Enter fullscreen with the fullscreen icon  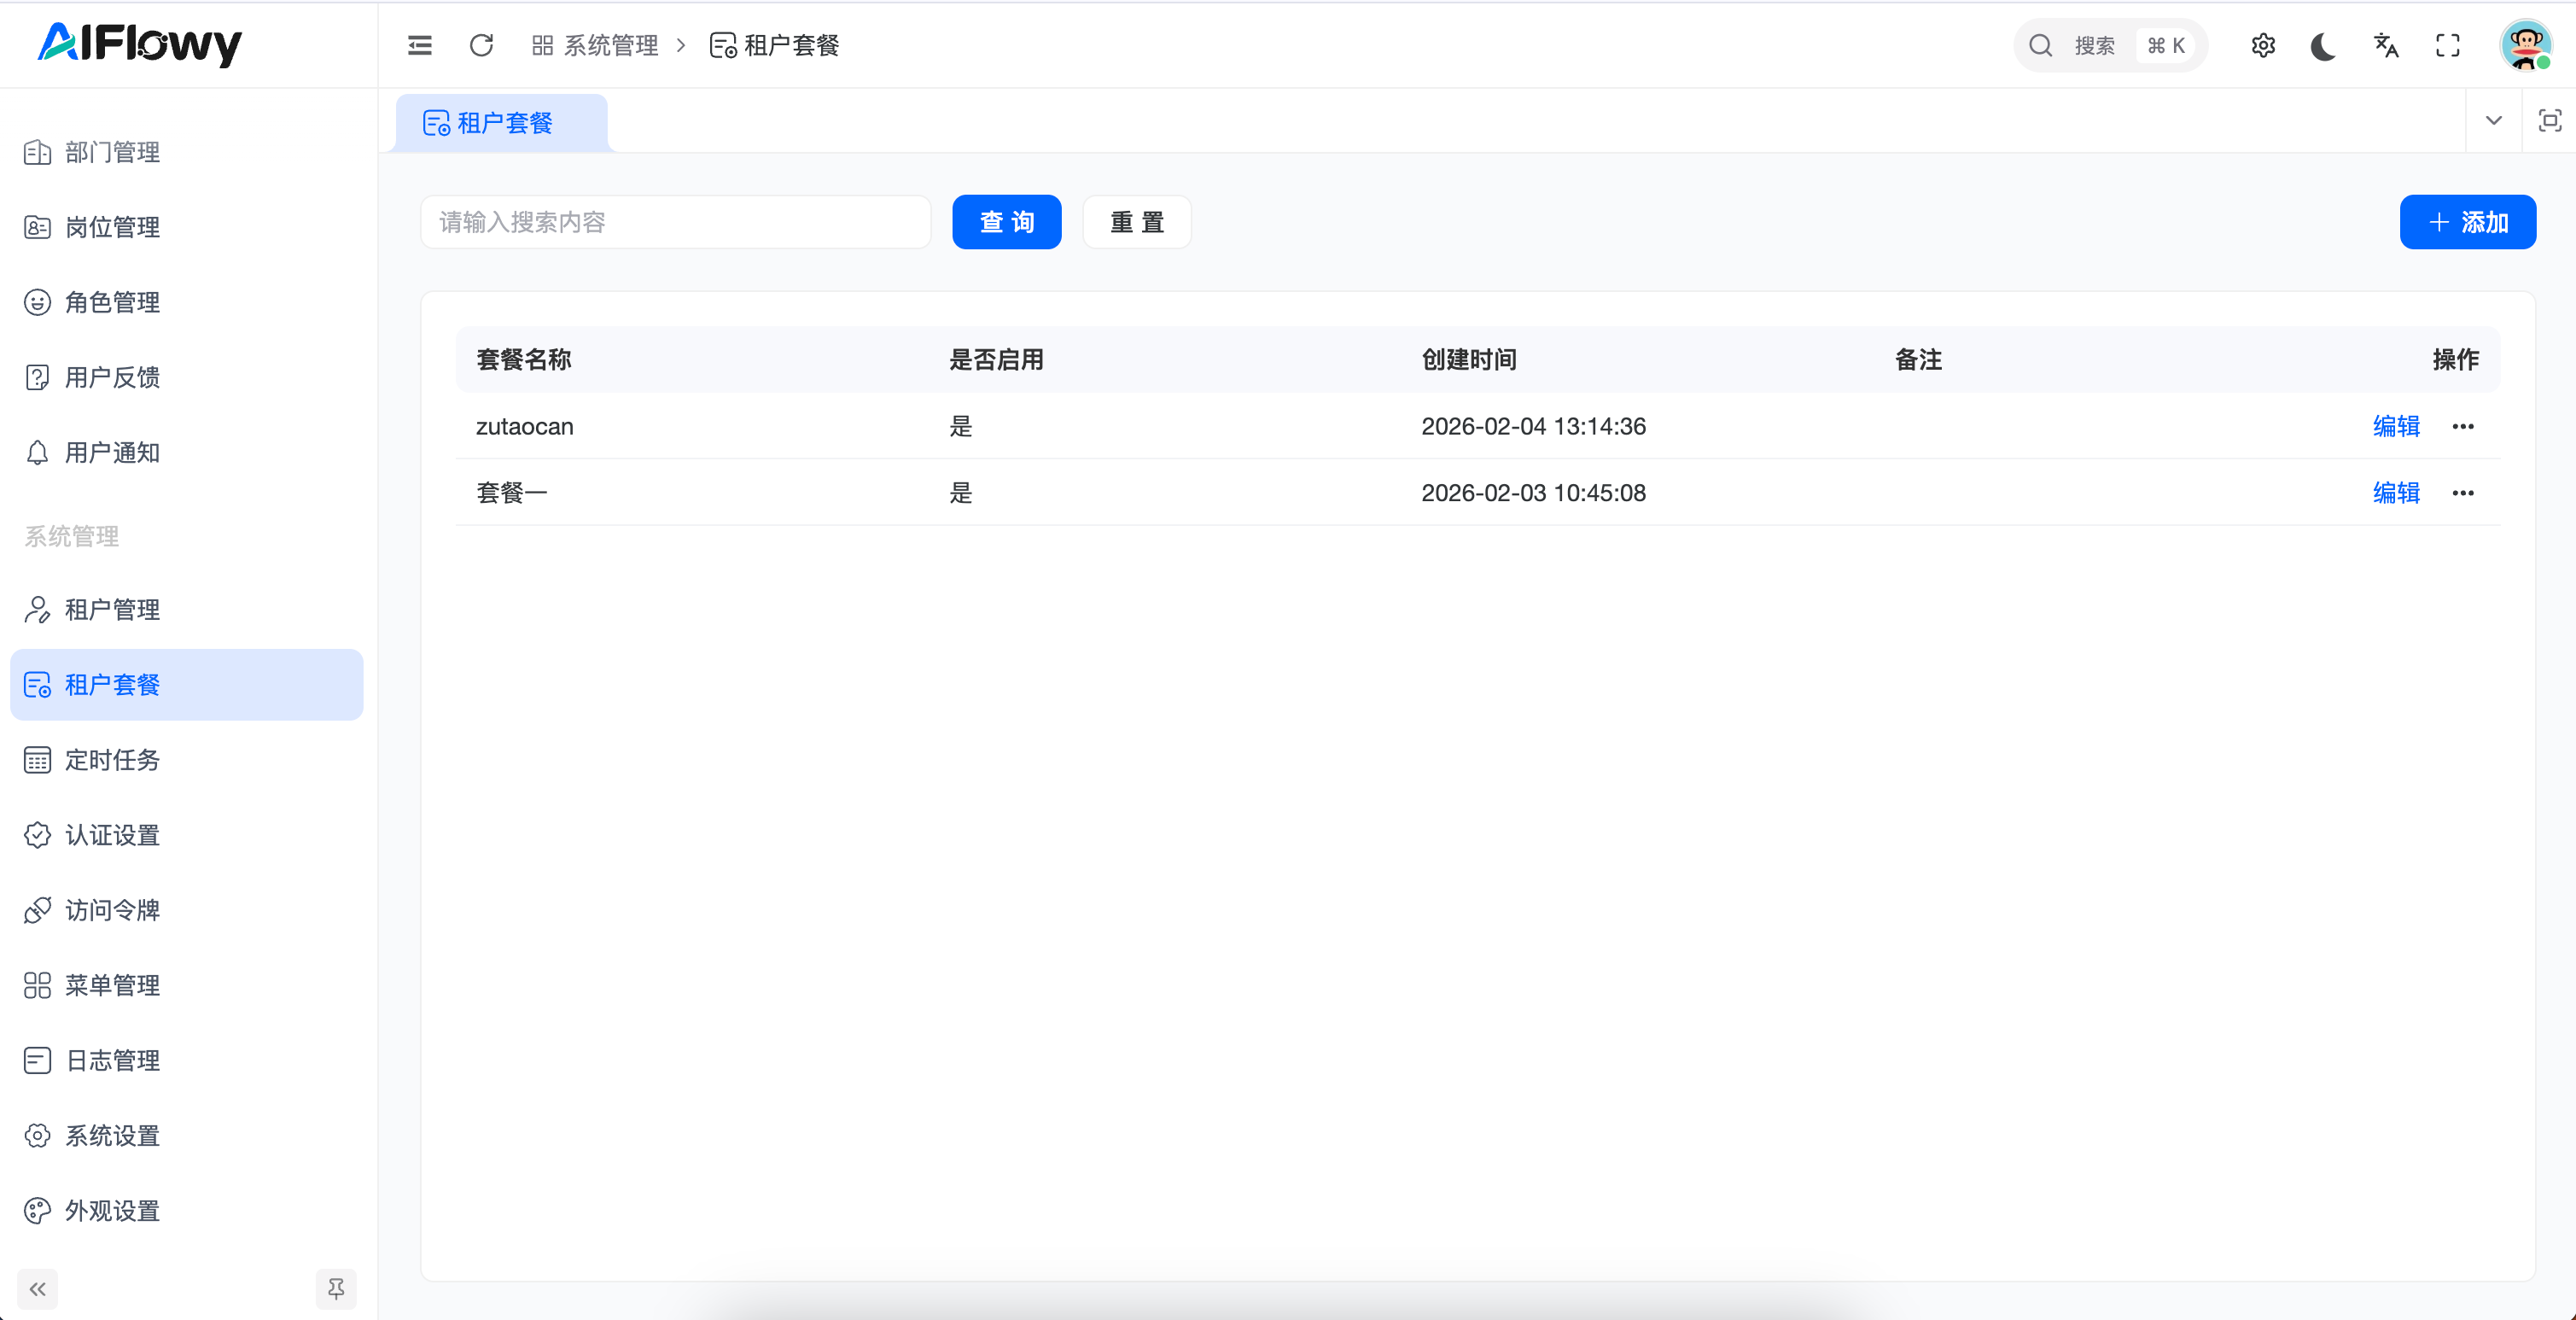tap(2447, 45)
